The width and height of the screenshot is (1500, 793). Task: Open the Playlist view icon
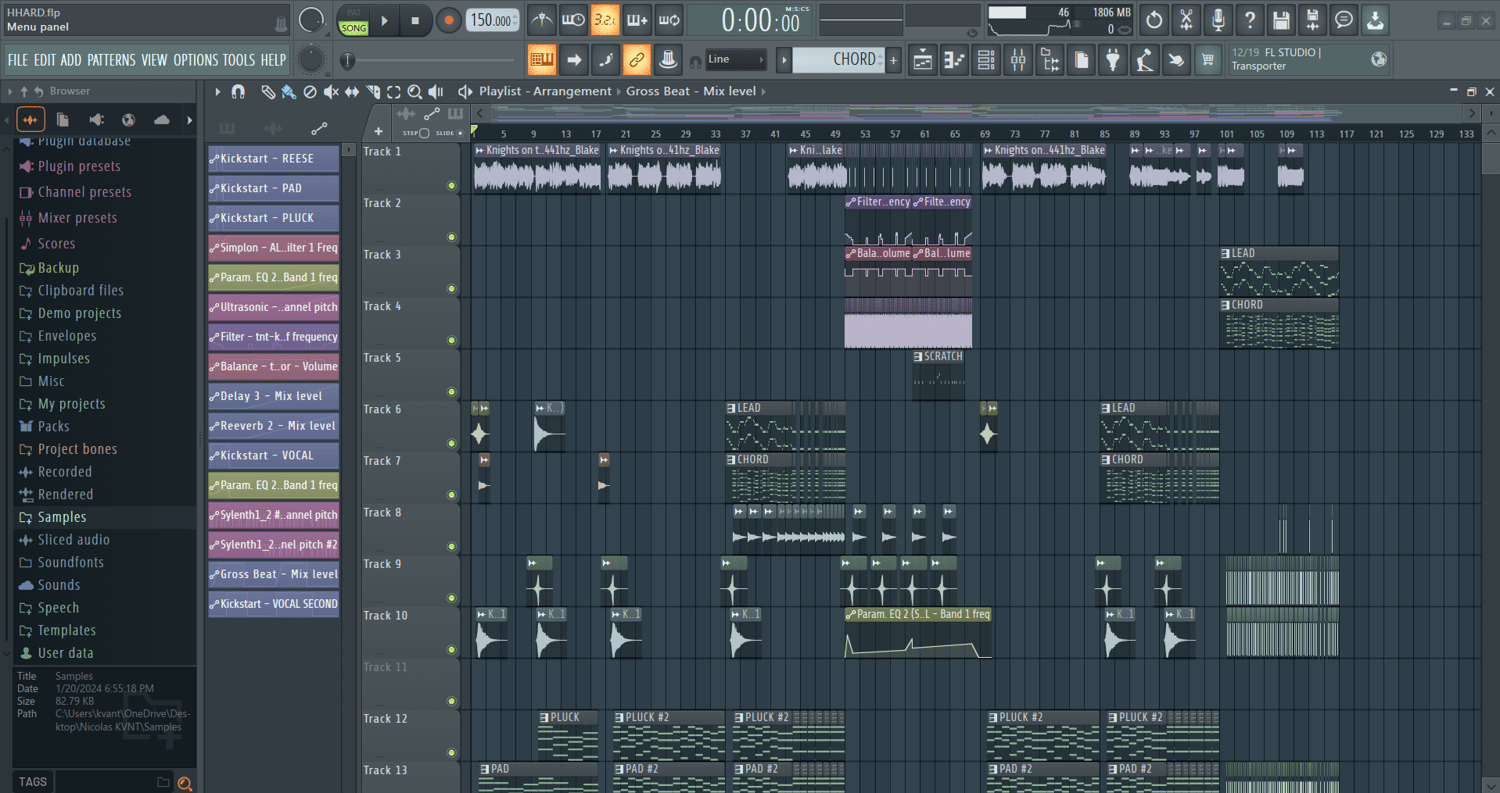(x=923, y=60)
